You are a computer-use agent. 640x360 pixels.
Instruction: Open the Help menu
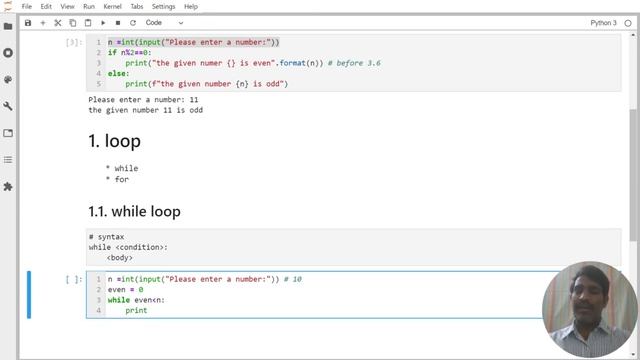pyautogui.click(x=191, y=7)
